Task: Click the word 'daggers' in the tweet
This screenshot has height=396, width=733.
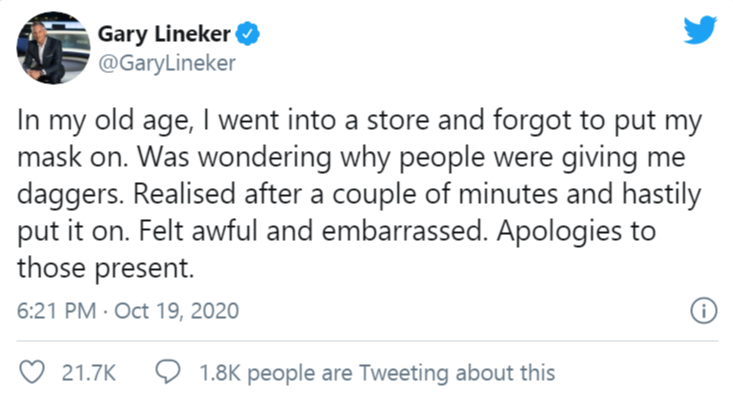Action: pos(69,195)
